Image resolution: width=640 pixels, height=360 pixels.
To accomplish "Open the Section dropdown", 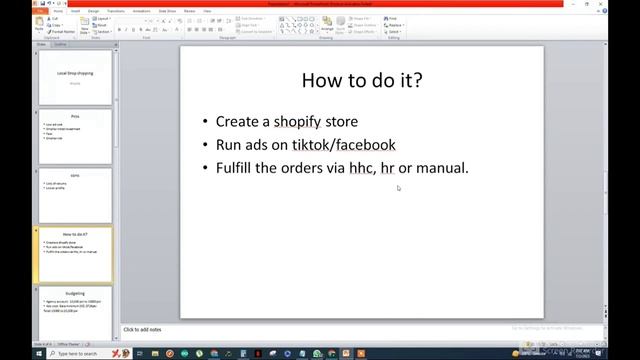I will coord(102,31).
